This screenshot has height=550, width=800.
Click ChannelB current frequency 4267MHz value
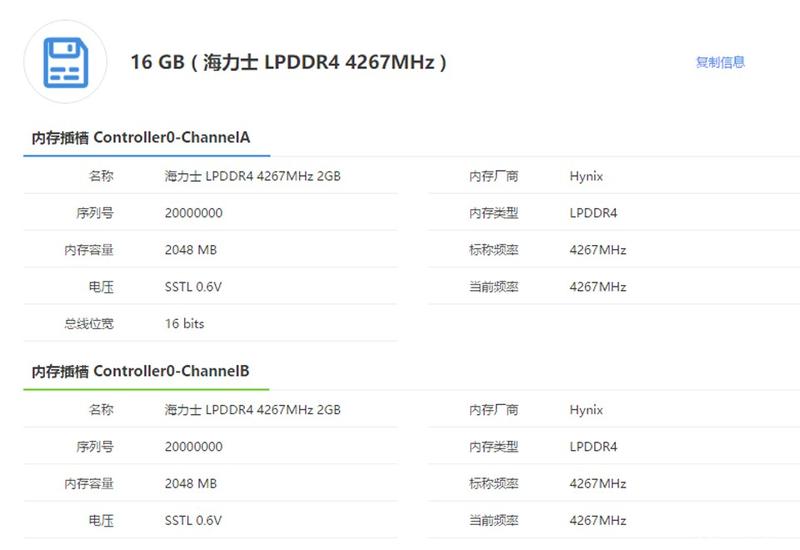598,520
